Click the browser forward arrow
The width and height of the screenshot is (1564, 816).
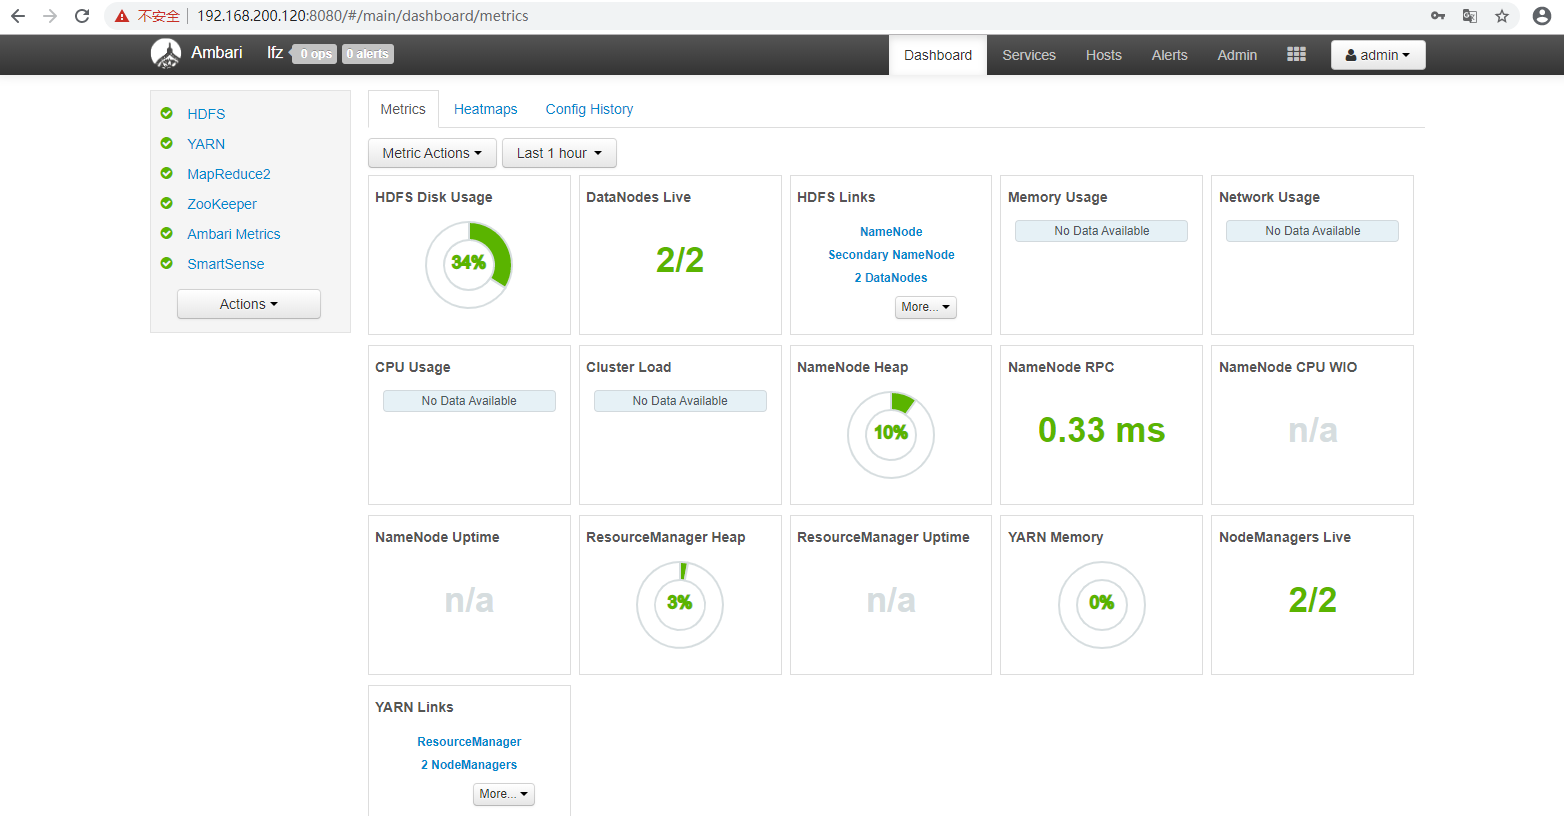[50, 16]
